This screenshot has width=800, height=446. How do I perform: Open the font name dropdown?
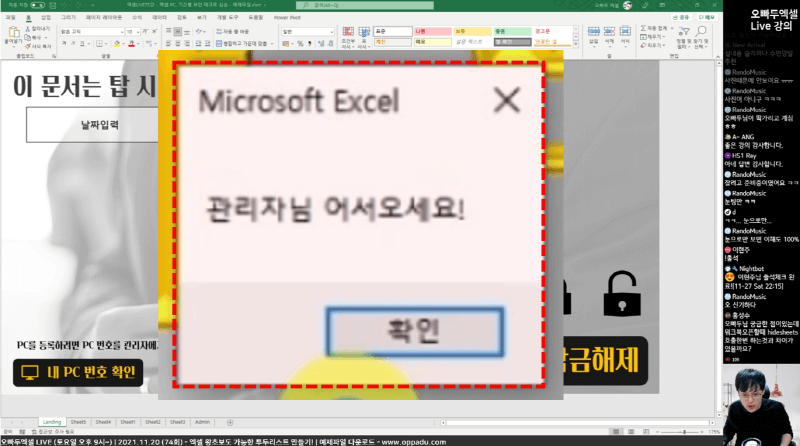(x=122, y=32)
